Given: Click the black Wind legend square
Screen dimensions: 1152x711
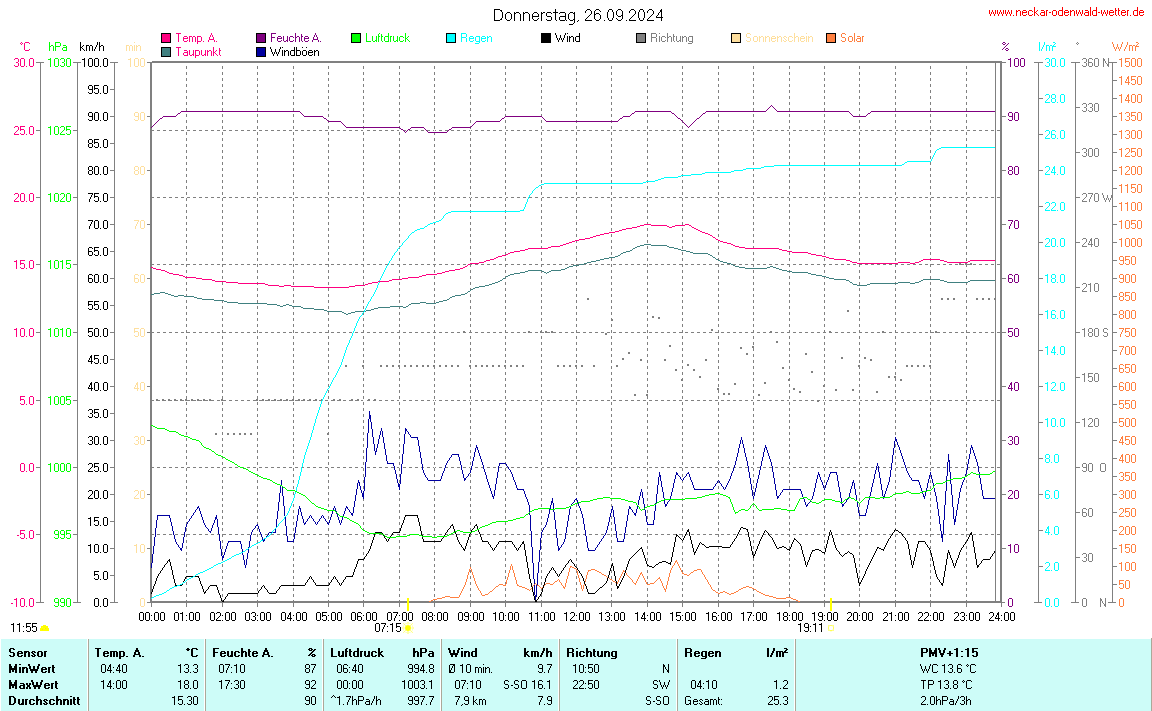Looking at the screenshot, I should tap(546, 38).
